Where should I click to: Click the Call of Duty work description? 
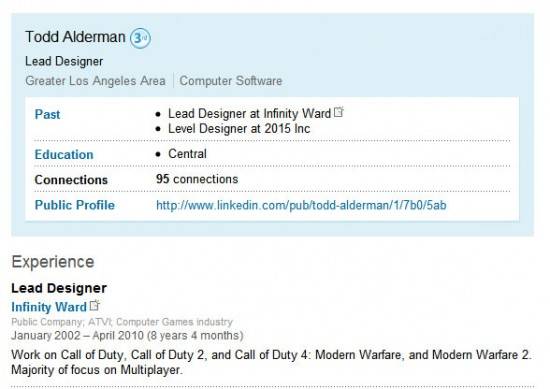[271, 362]
